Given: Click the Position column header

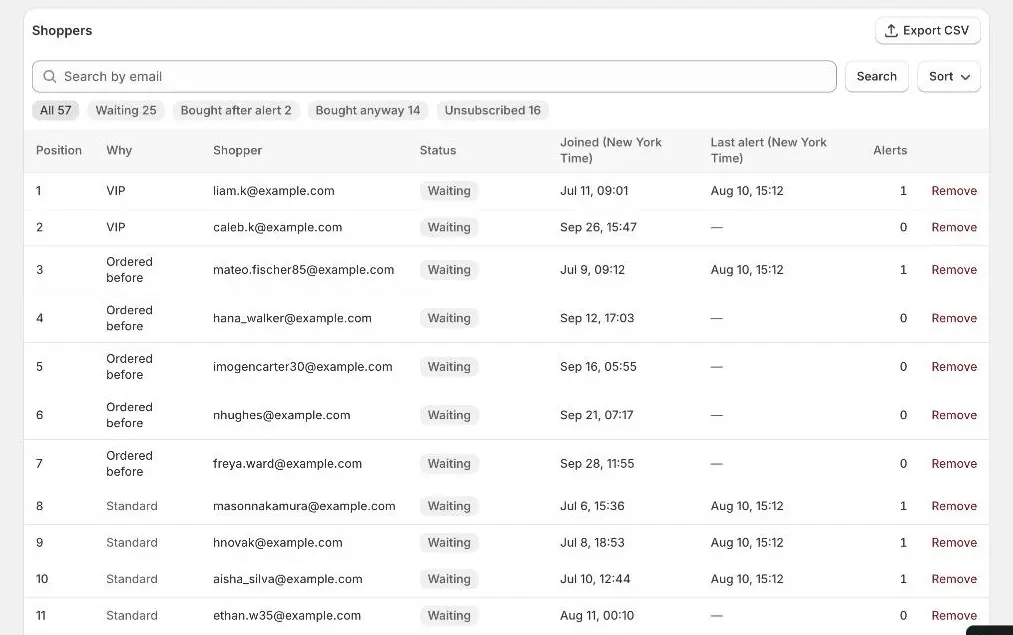Looking at the screenshot, I should click(x=59, y=150).
